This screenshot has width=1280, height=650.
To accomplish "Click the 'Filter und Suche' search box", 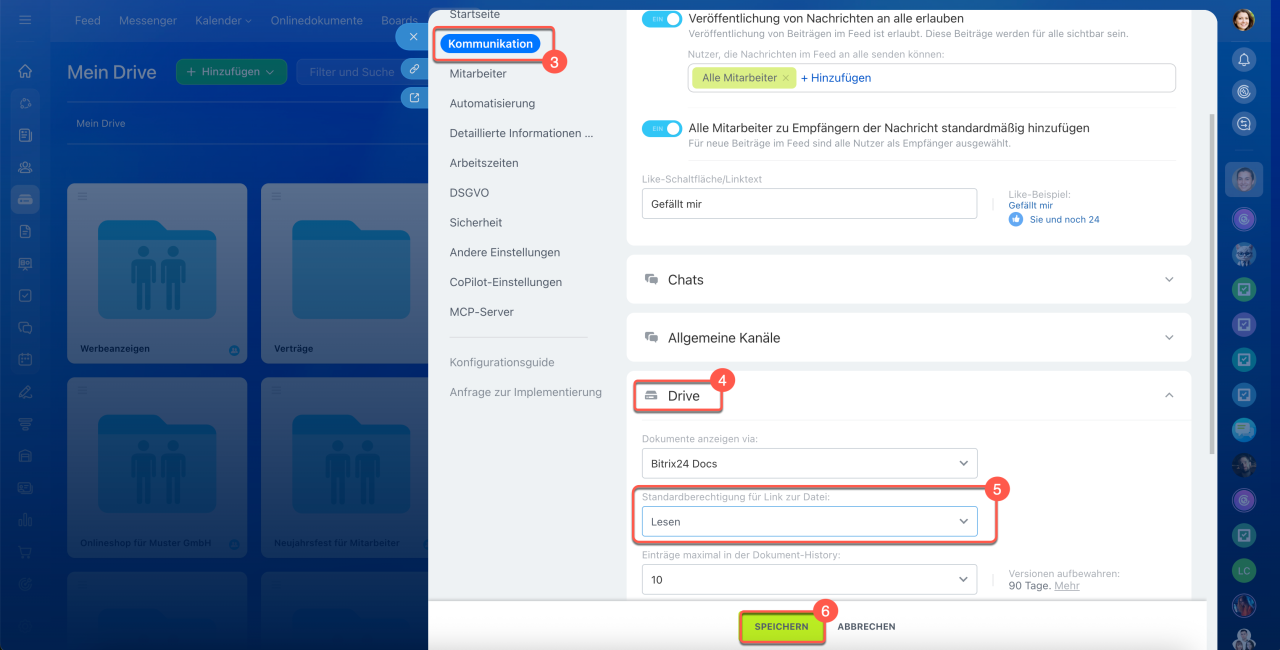I will (x=360, y=72).
